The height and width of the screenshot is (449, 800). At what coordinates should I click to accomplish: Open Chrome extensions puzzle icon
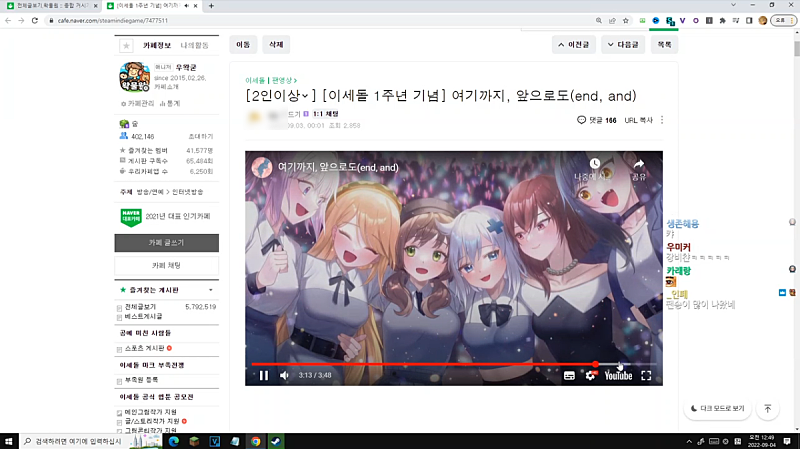click(722, 20)
